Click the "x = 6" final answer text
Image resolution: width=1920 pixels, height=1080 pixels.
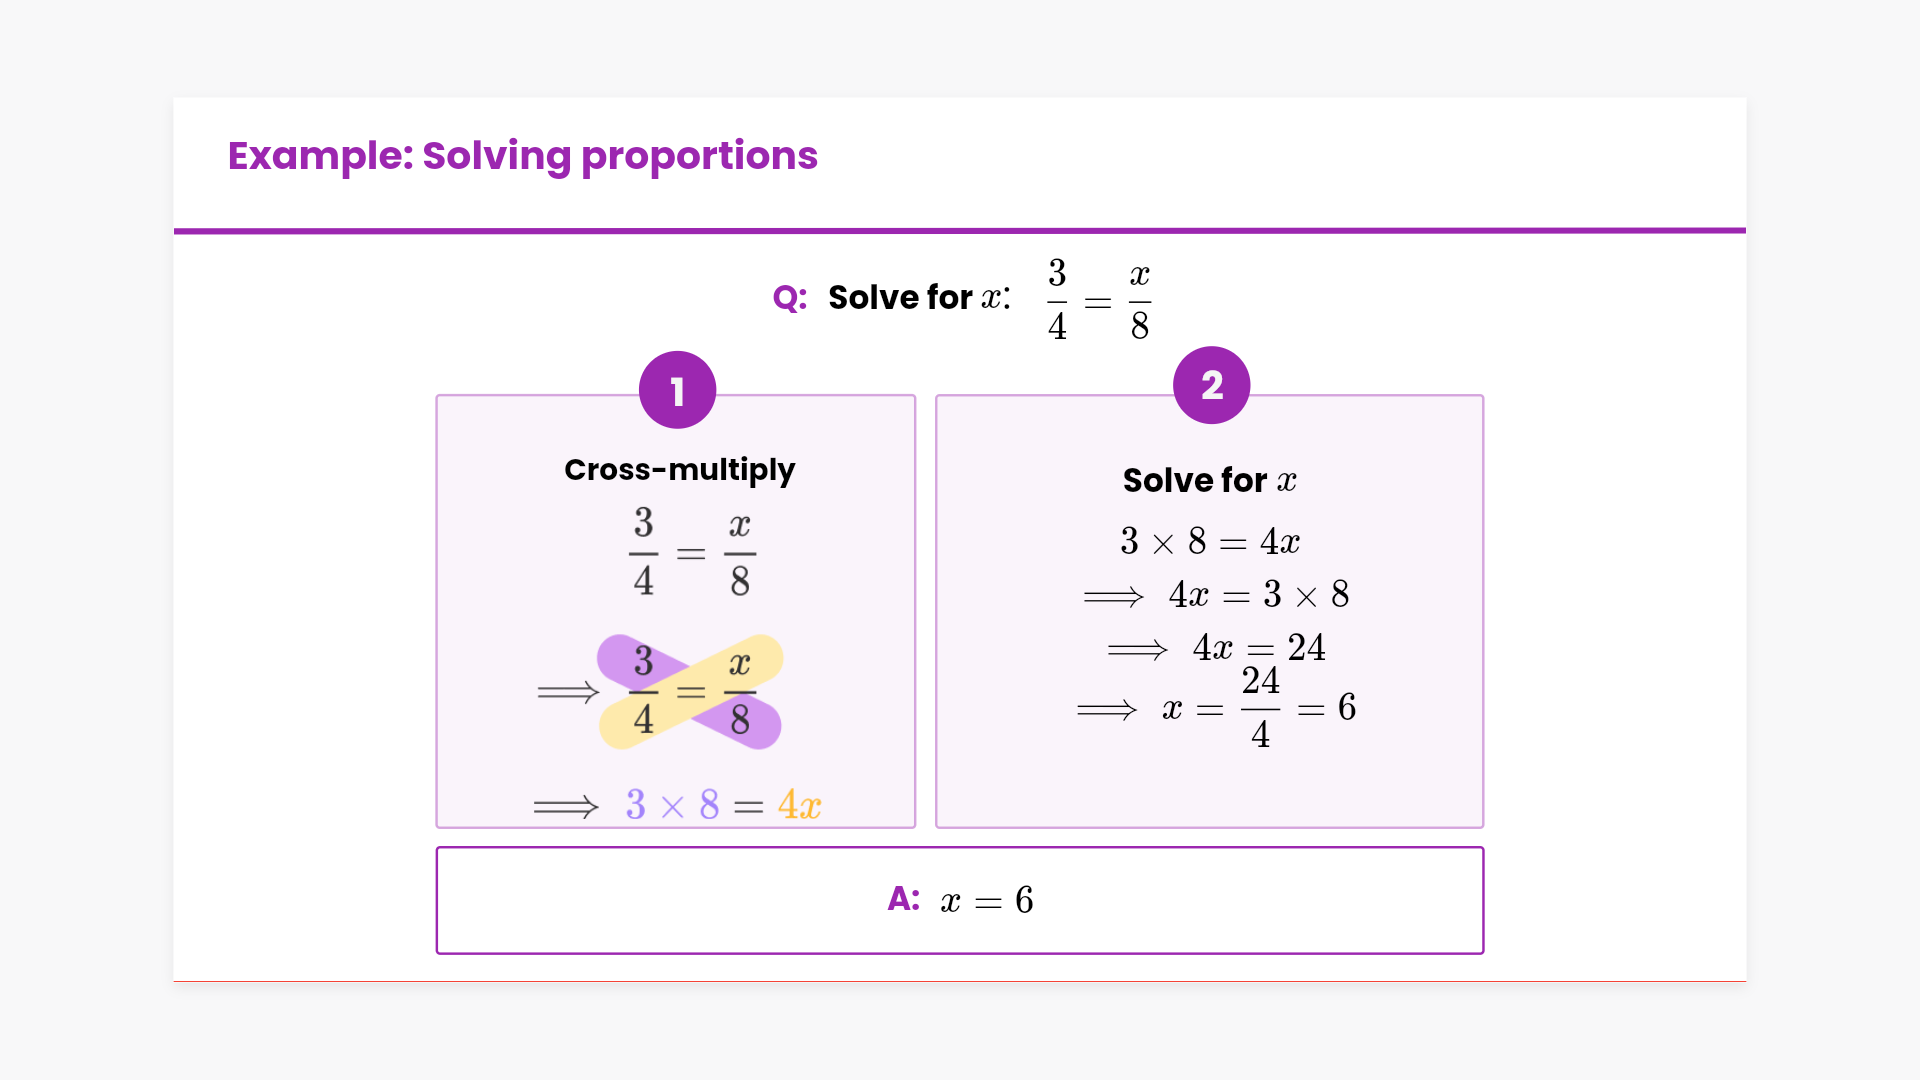[987, 901]
